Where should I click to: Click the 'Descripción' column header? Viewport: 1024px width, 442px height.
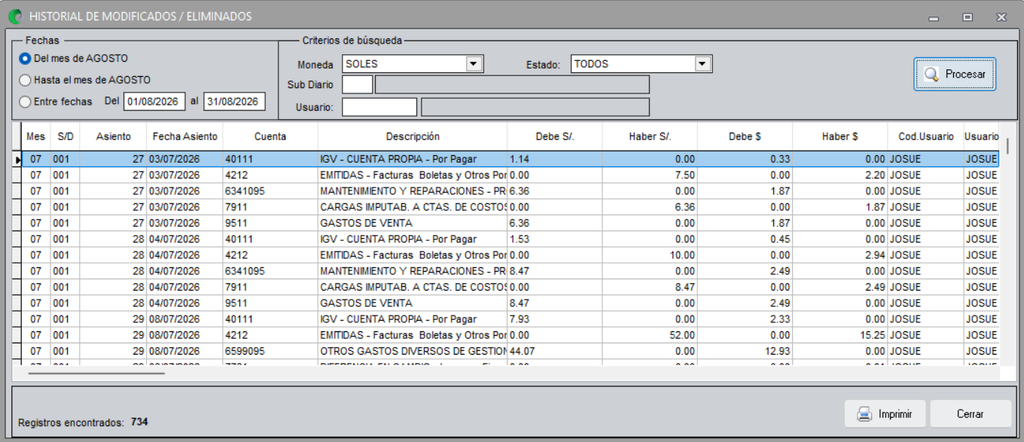coord(413,136)
